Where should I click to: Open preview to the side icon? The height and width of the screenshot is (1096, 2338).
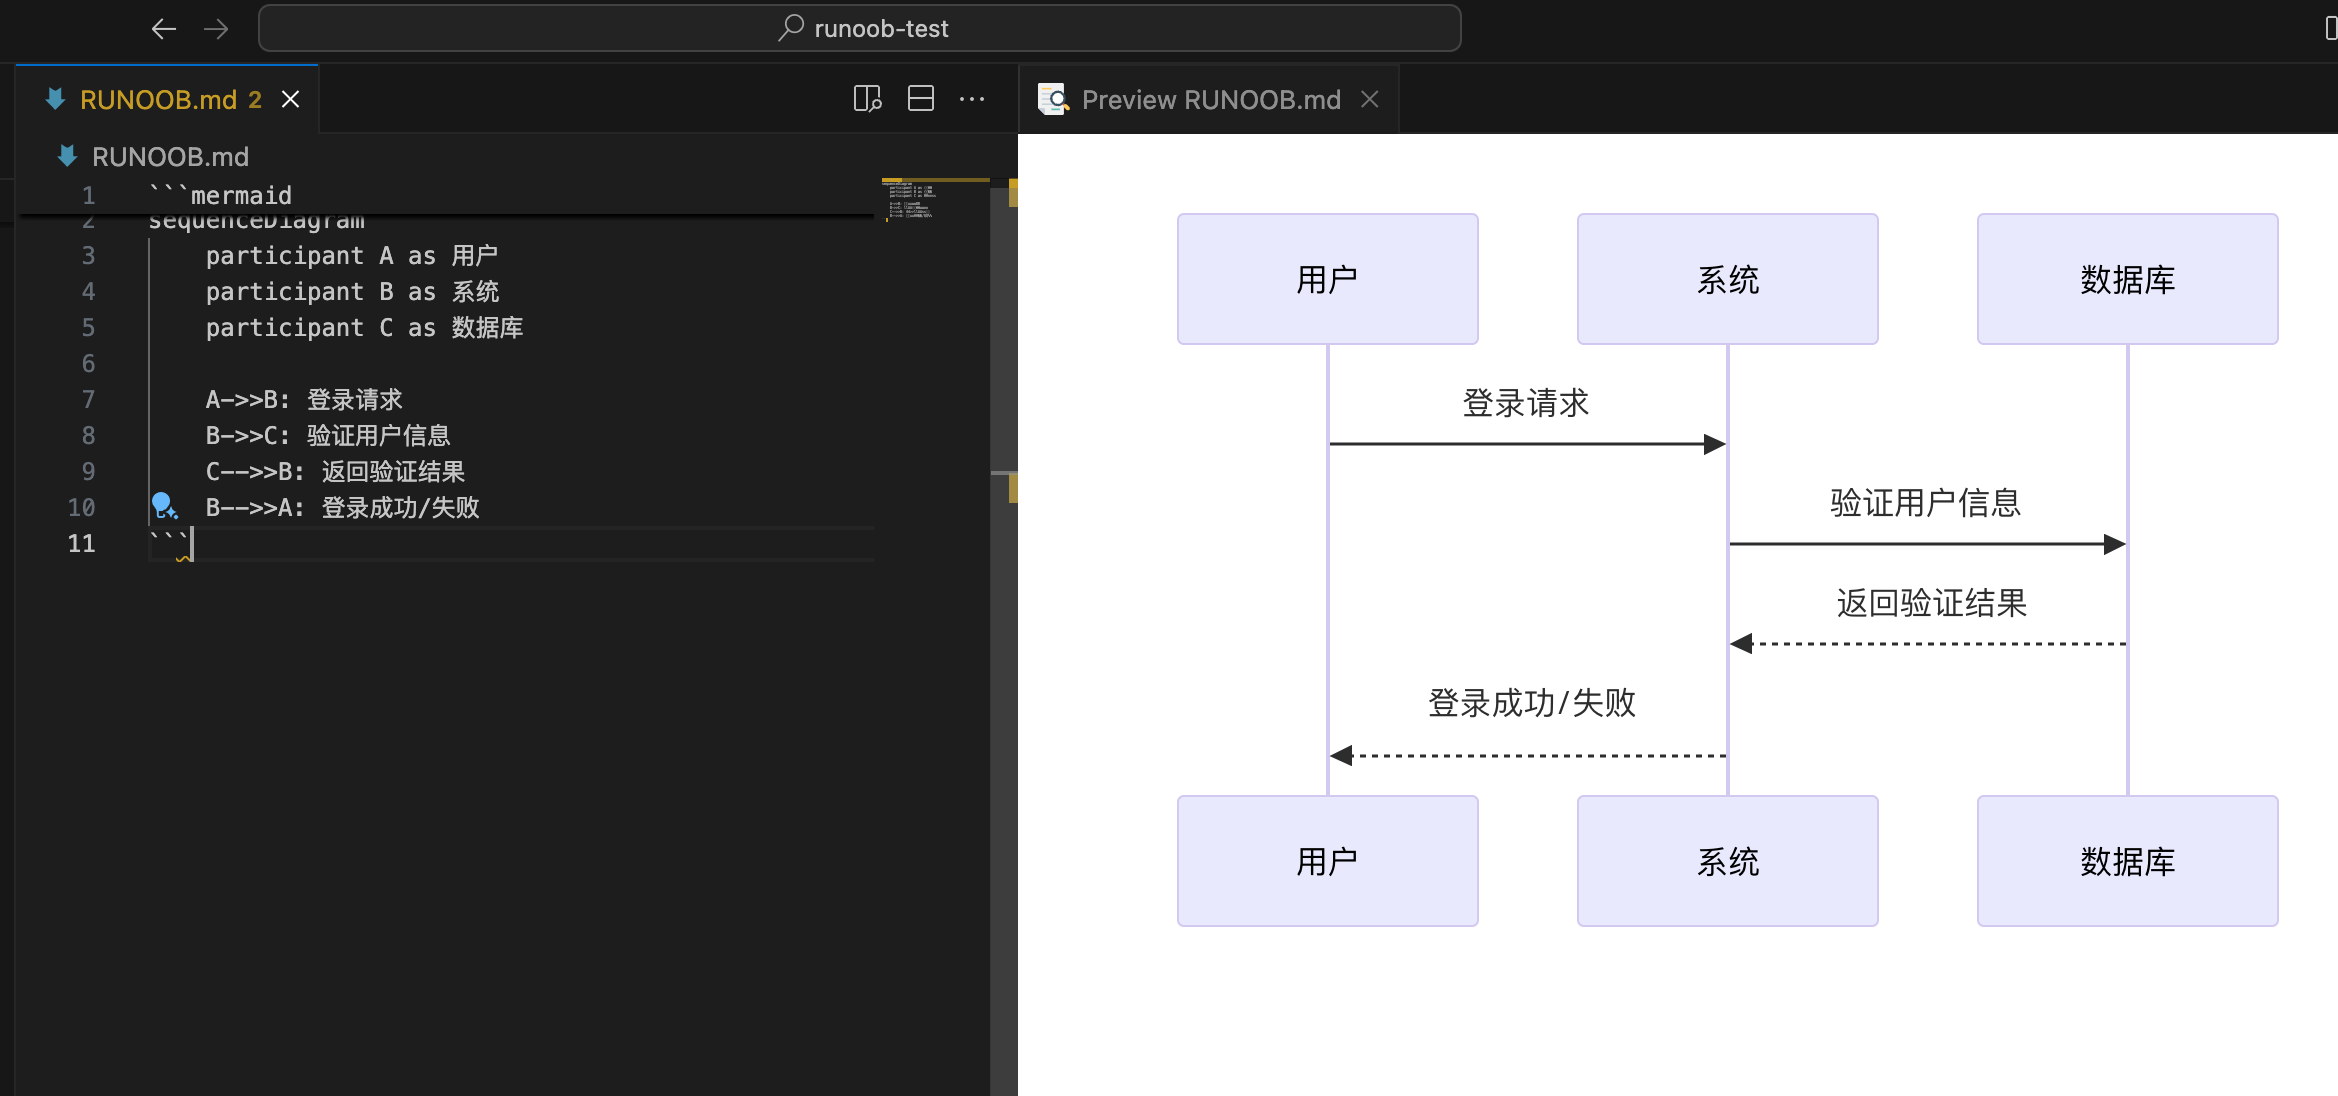coord(867,99)
